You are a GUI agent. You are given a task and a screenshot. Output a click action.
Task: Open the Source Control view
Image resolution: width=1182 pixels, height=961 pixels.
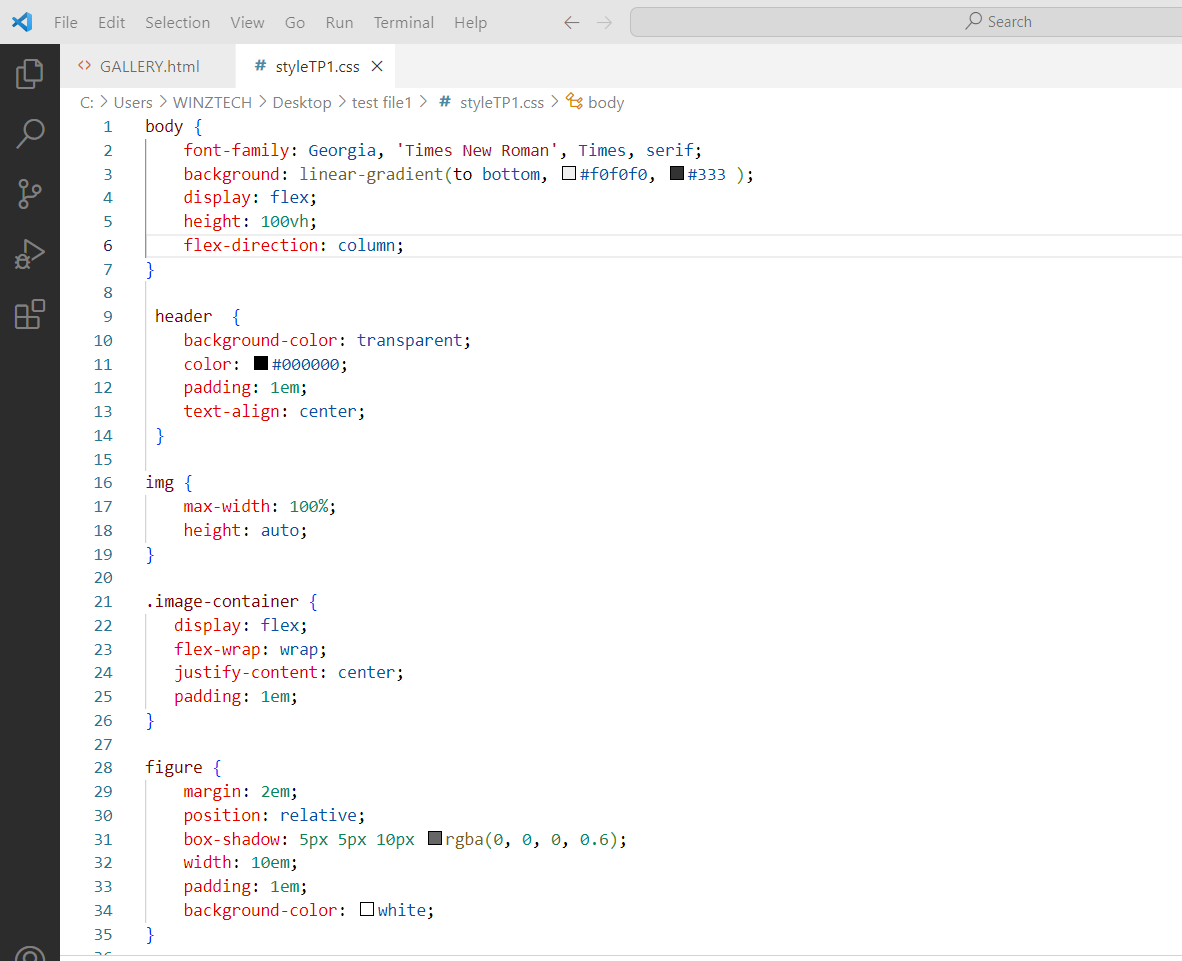pyautogui.click(x=30, y=194)
